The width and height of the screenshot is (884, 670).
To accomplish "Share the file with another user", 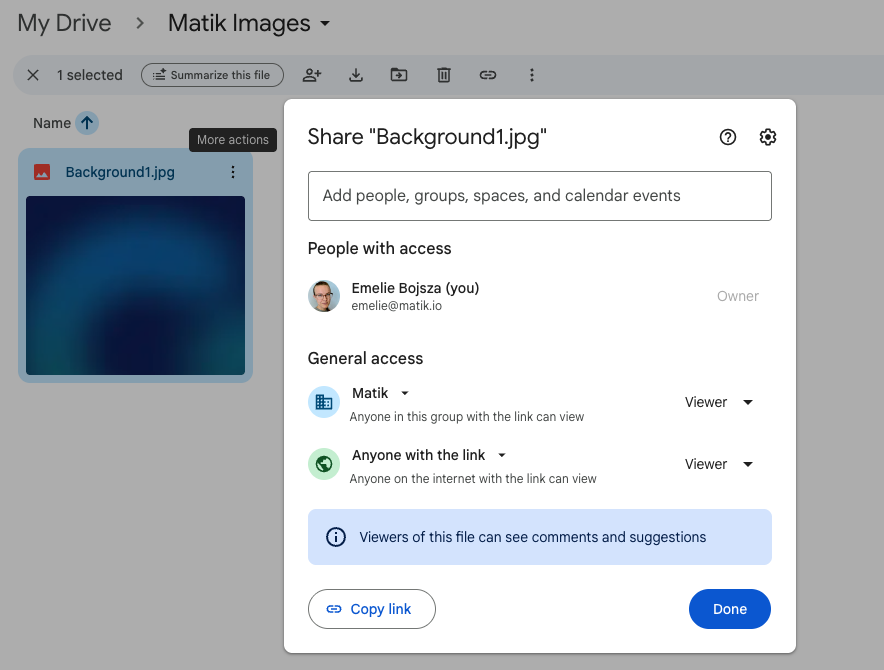I will [x=311, y=75].
